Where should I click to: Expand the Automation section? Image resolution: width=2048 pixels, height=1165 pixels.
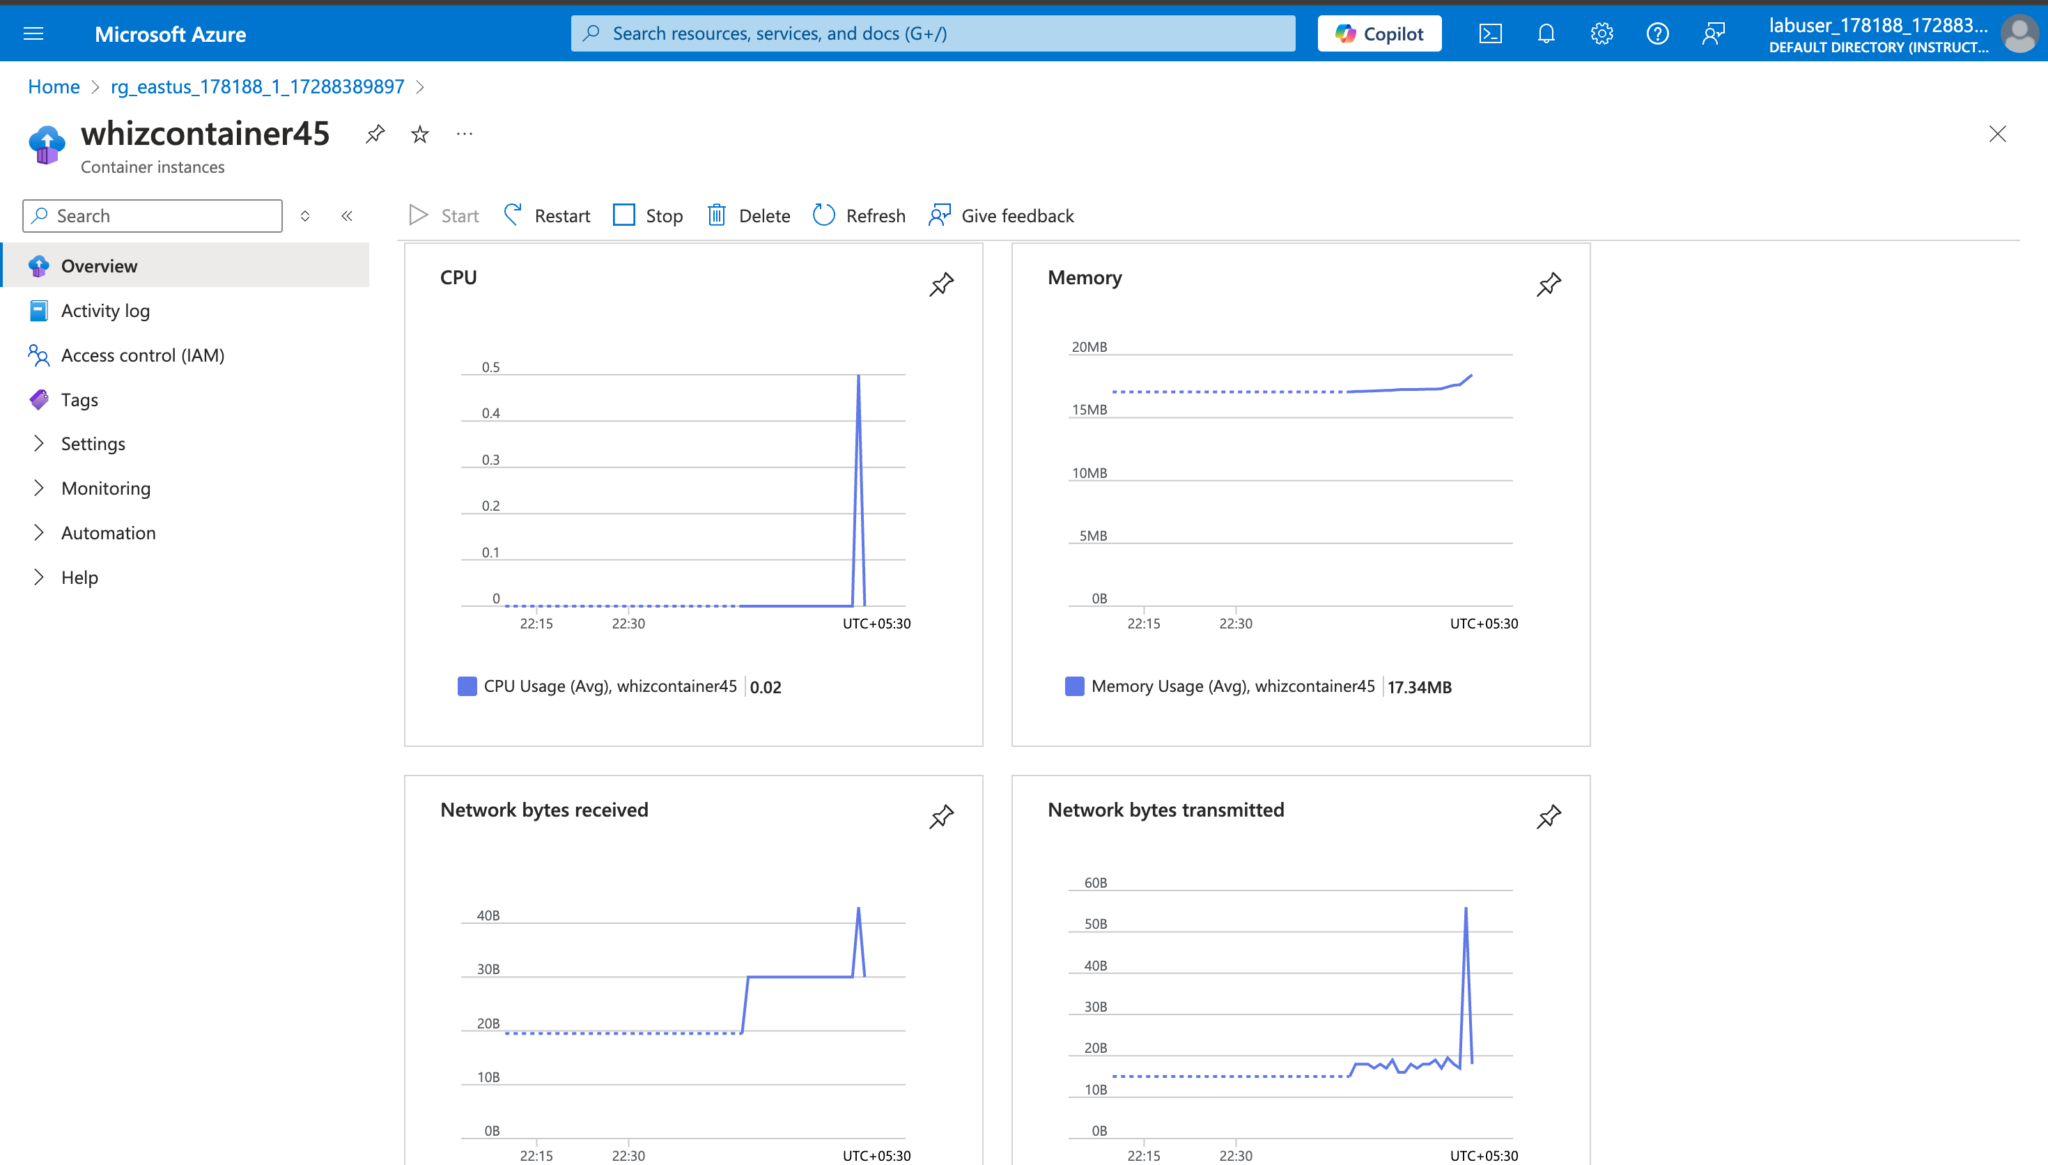[108, 532]
